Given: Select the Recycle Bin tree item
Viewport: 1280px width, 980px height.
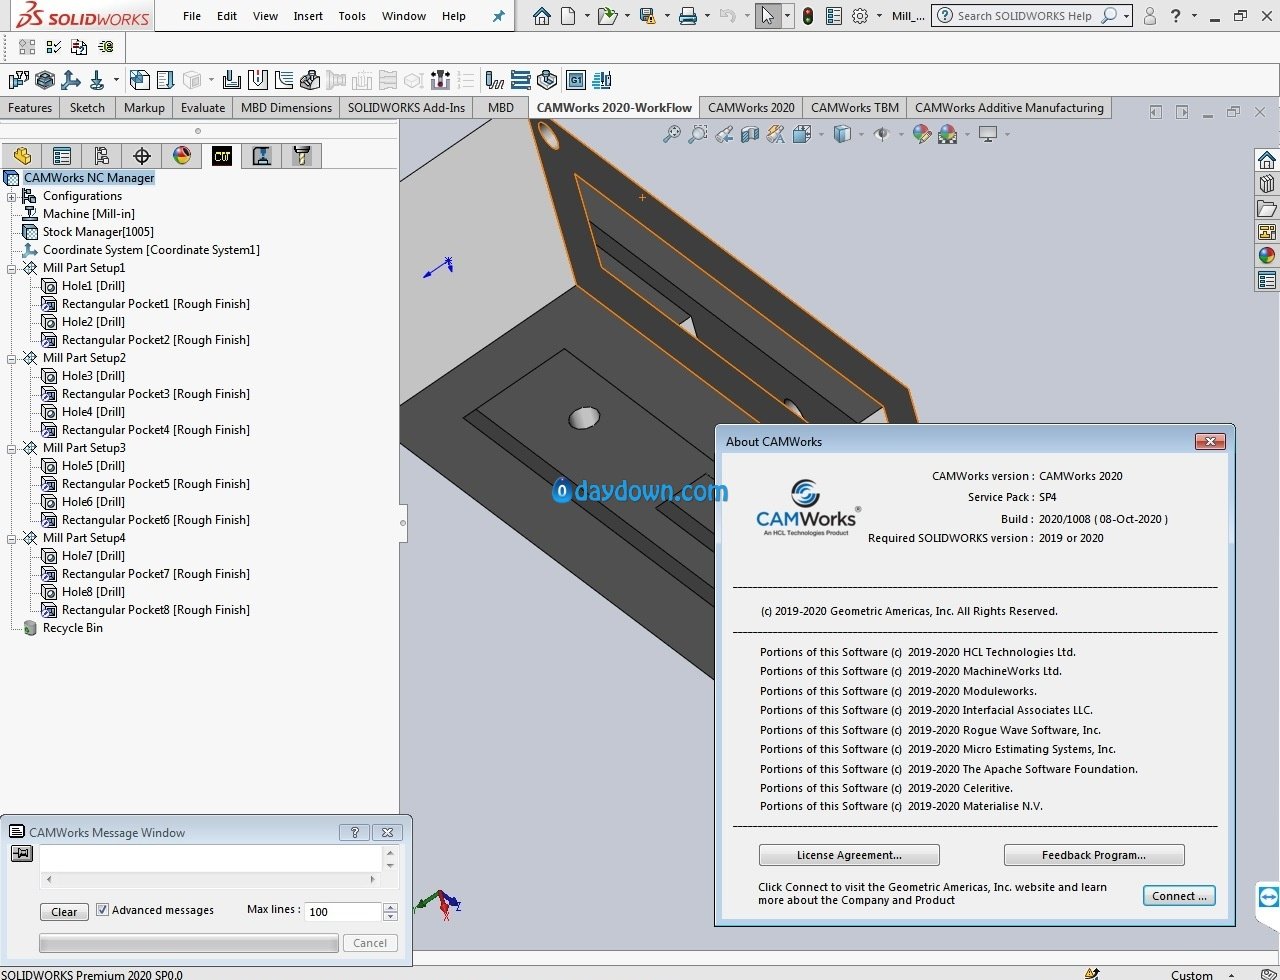Looking at the screenshot, I should pyautogui.click(x=72, y=628).
